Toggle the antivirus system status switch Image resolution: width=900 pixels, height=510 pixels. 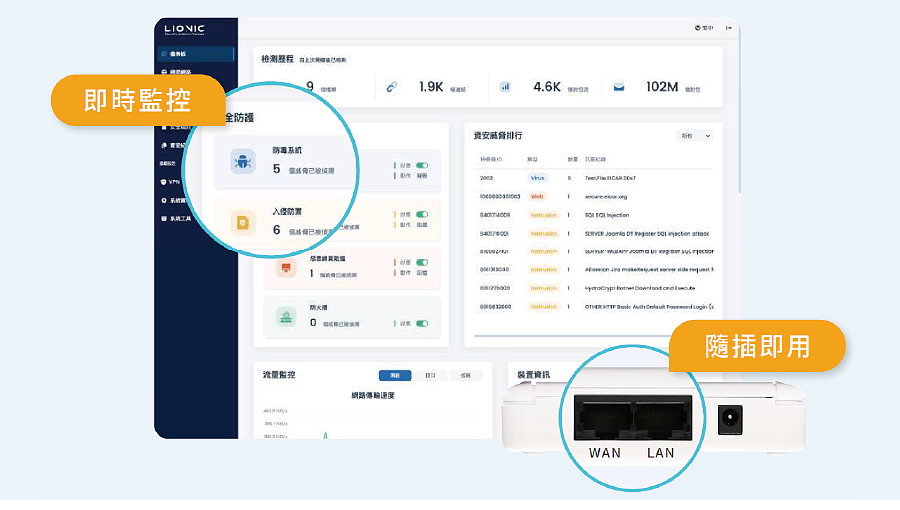pyautogui.click(x=422, y=165)
